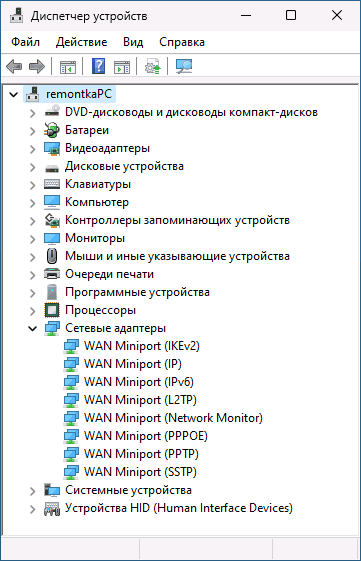Click the Forward arrow toolbar icon
This screenshot has height=561, width=361.
click(37, 67)
